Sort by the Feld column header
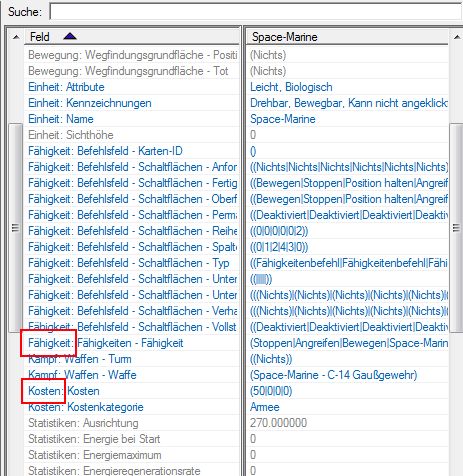463x476 pixels. pyautogui.click(x=132, y=36)
